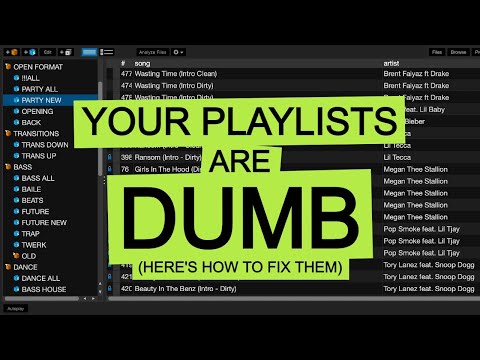
Task: Sort by the # column header
Action: [123, 63]
